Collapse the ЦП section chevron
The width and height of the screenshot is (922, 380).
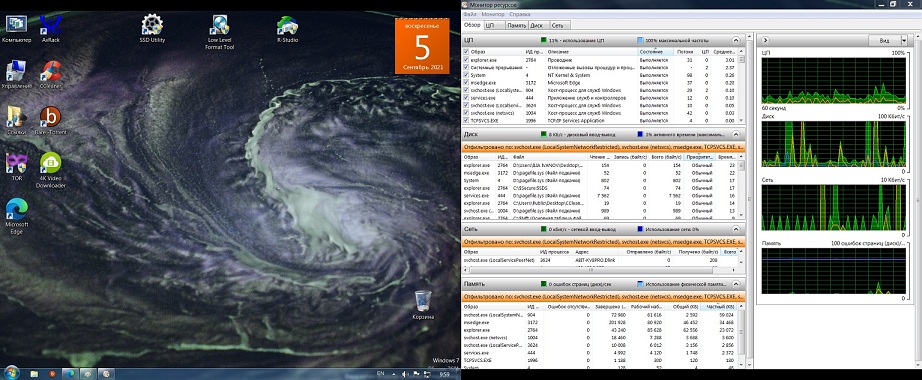point(736,40)
